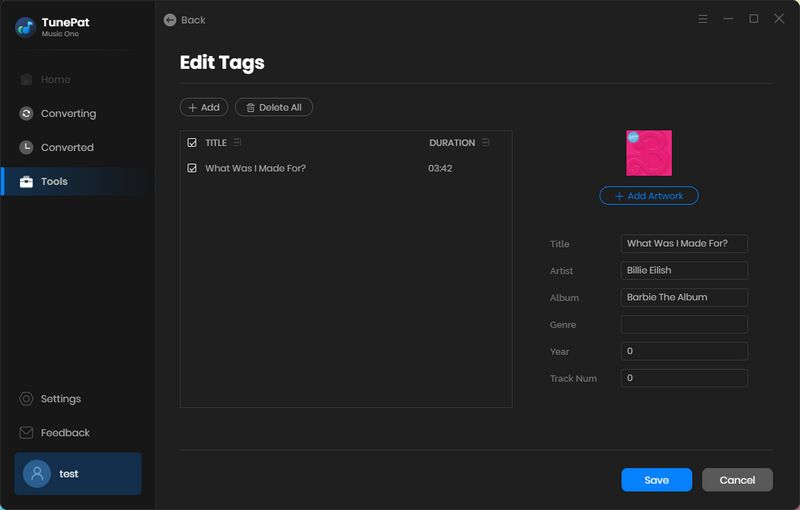Open the hamburger menu icon in title bar

click(x=703, y=19)
